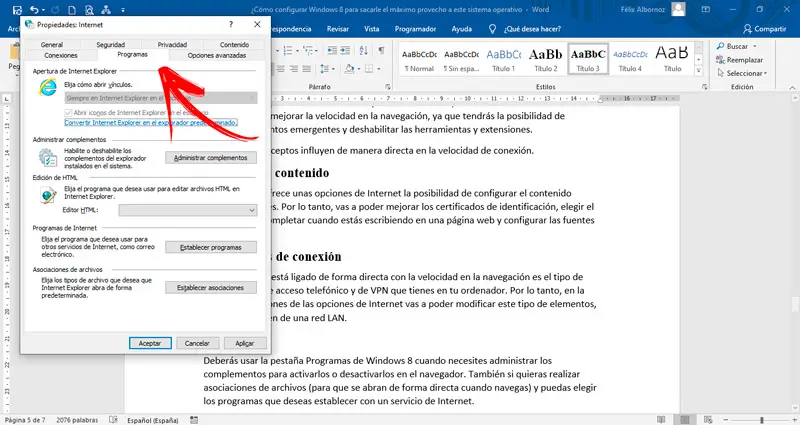Open the shading color dropdown arrow
The height and width of the screenshot is (425, 800).
click(358, 69)
